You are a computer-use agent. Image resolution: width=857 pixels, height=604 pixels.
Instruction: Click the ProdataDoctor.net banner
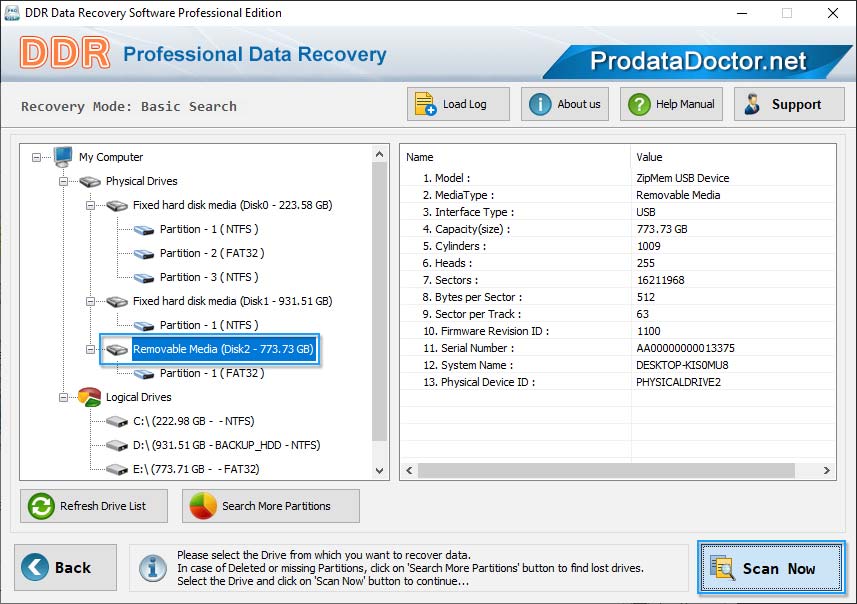[x=698, y=61]
